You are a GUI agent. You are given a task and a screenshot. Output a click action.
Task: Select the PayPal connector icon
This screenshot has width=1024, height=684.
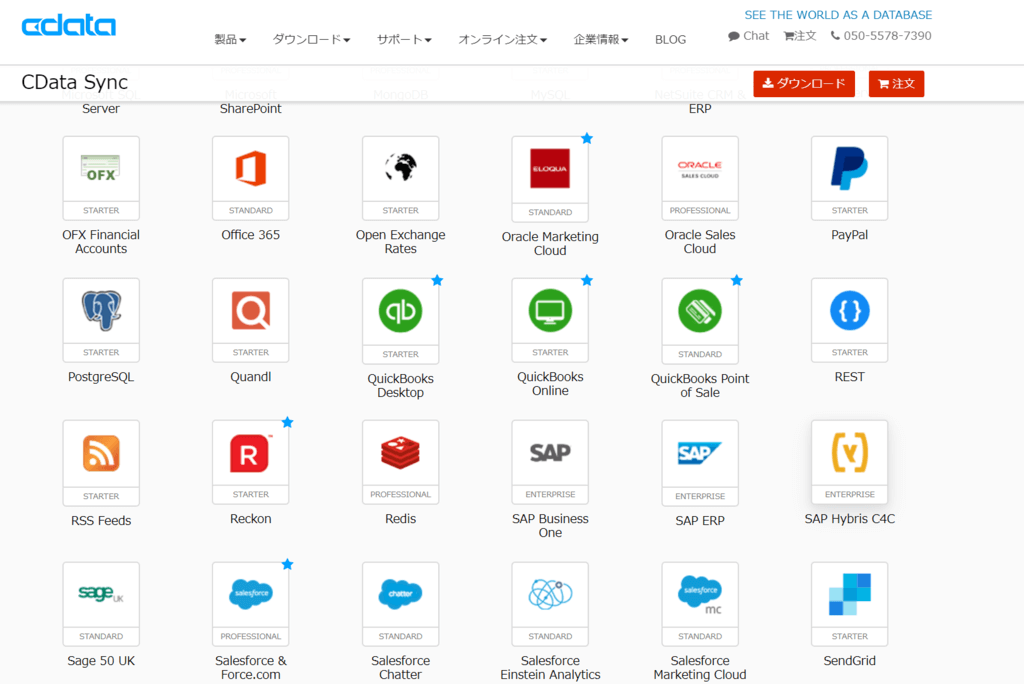[x=850, y=169]
